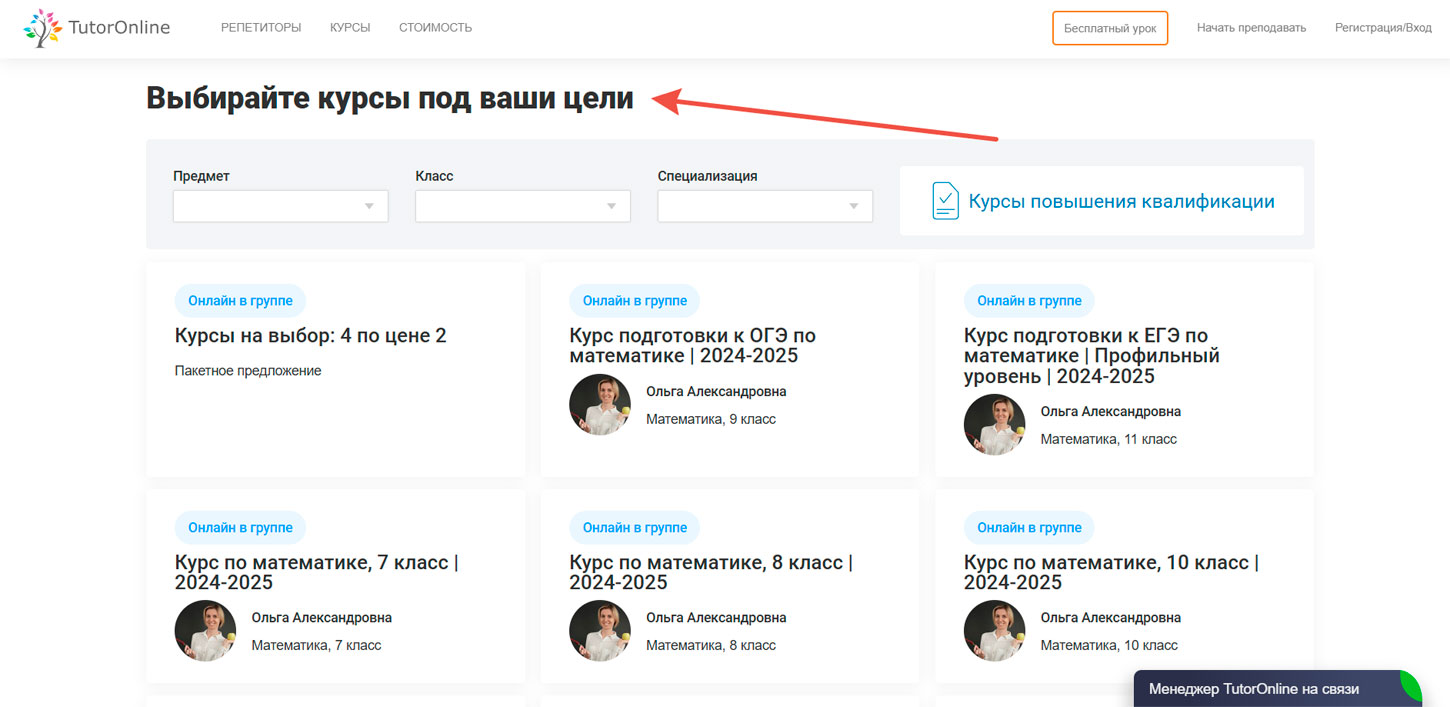1450x707 pixels.
Task: Click the Бесплатный урок button
Action: click(1110, 28)
